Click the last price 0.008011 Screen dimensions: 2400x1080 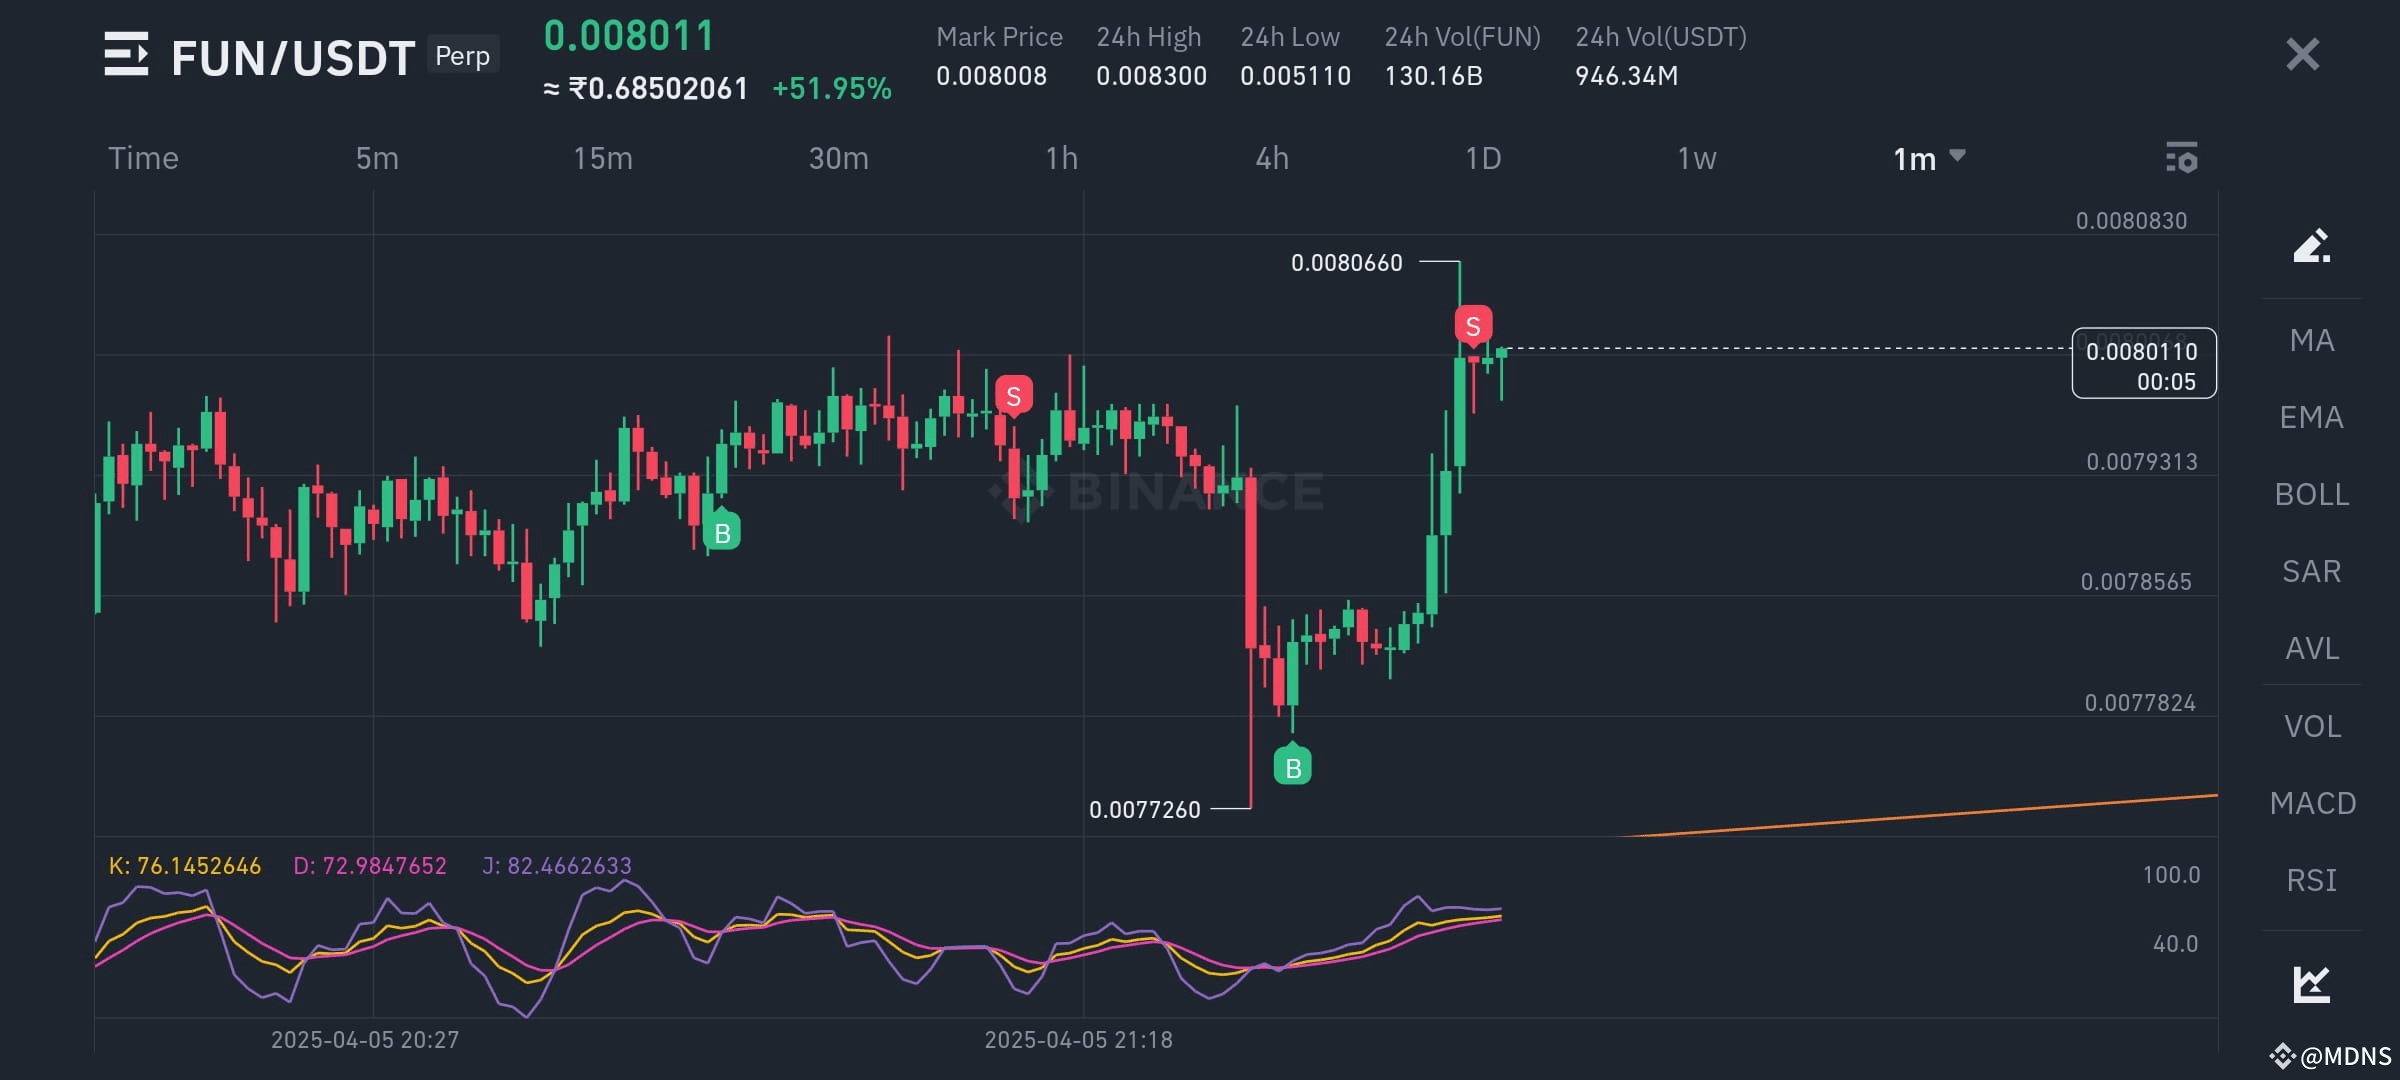(629, 36)
